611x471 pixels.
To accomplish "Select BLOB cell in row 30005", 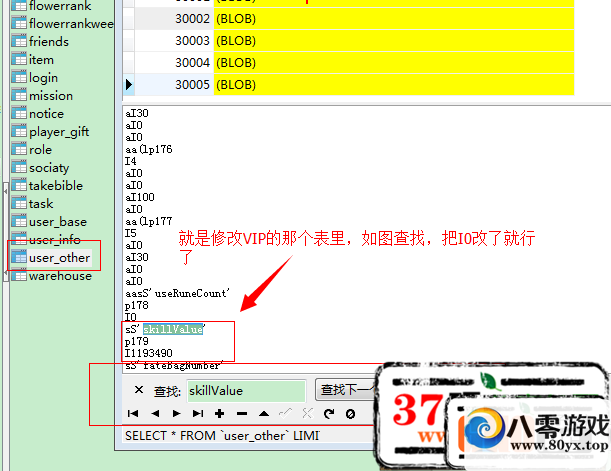I will tap(394, 85).
